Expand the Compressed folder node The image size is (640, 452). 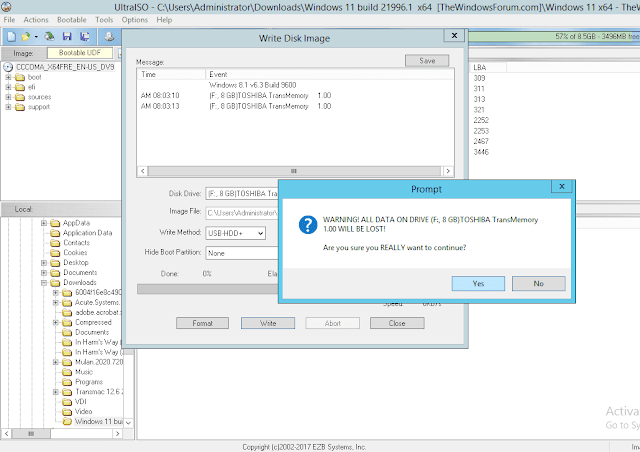(x=56, y=323)
